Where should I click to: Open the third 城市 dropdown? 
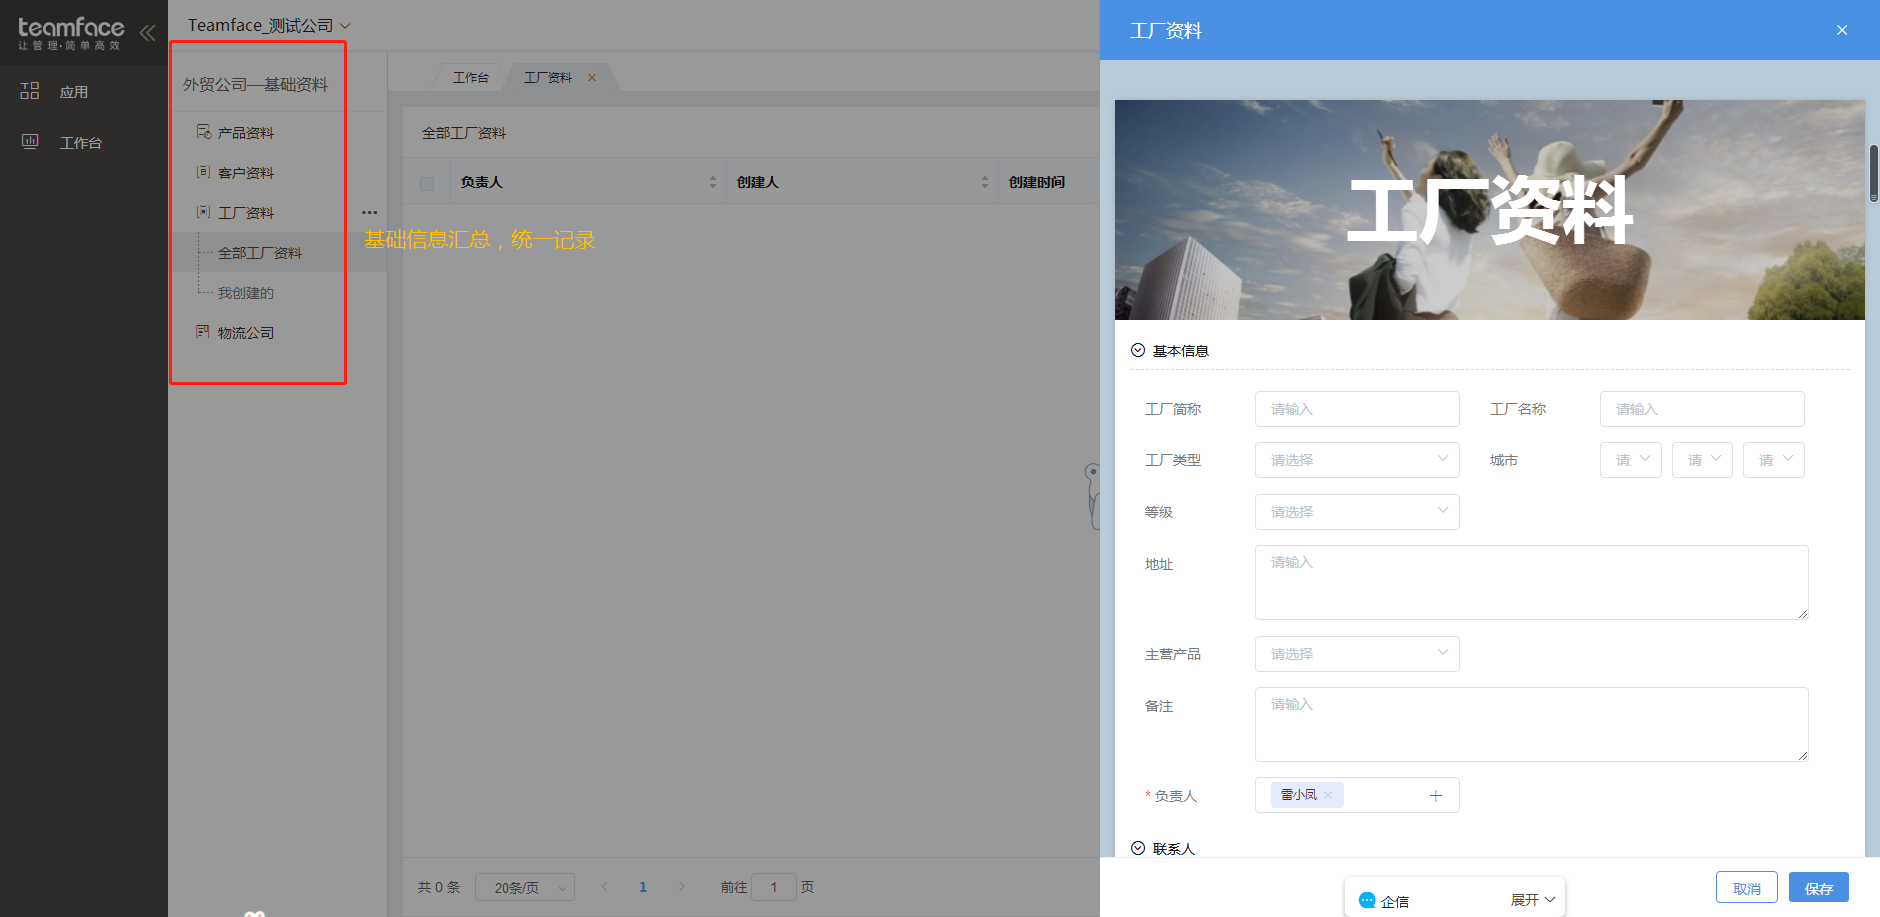pyautogui.click(x=1774, y=460)
